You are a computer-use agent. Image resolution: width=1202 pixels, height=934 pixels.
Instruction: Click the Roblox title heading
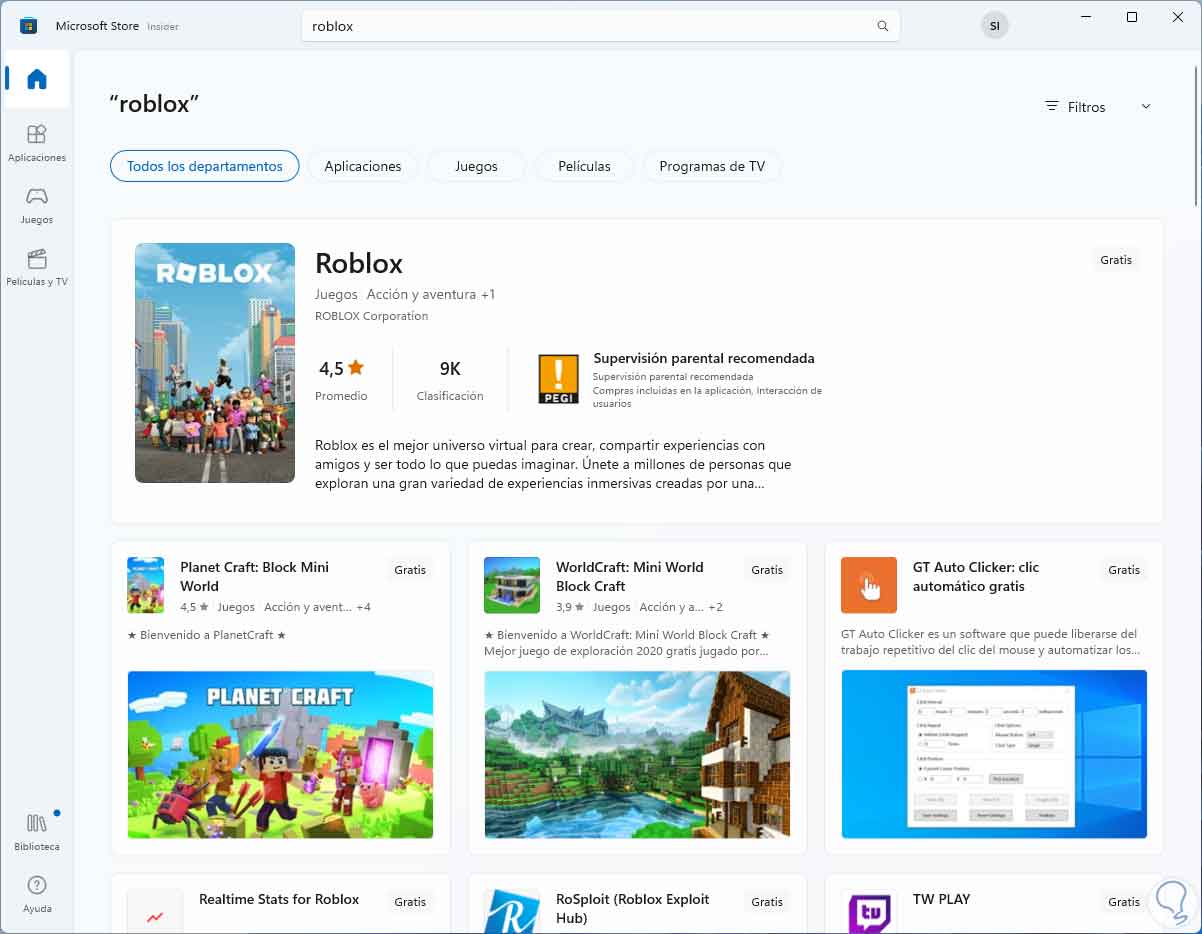(359, 263)
